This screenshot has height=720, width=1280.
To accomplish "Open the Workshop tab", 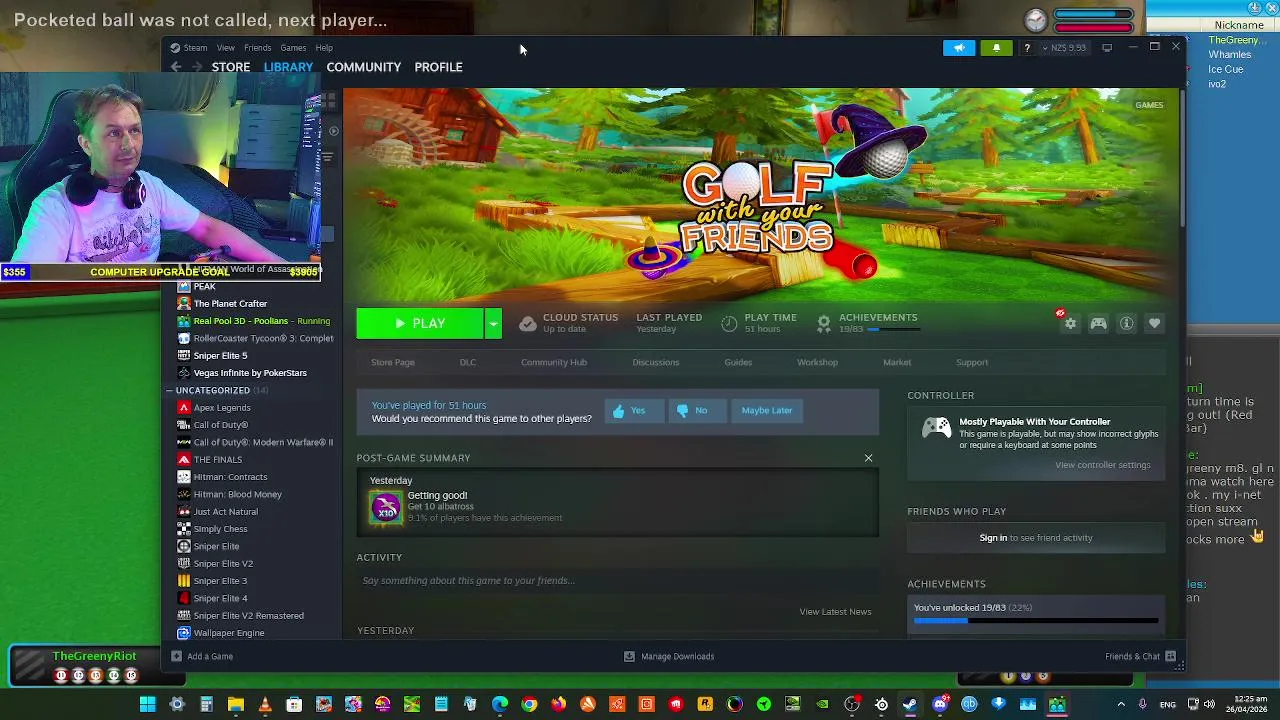I will click(817, 362).
